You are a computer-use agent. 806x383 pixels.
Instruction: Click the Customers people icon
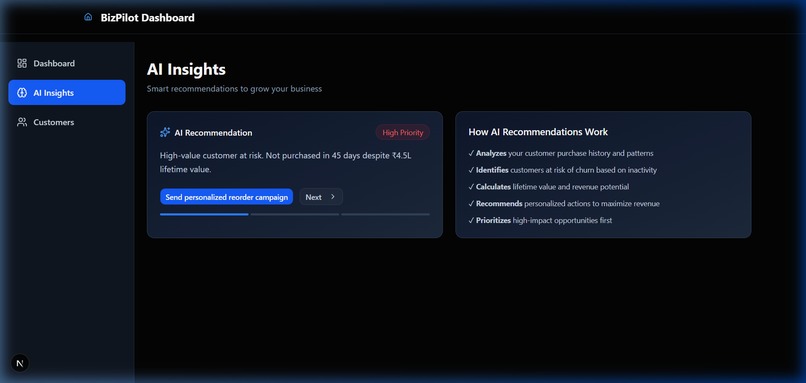coord(22,122)
